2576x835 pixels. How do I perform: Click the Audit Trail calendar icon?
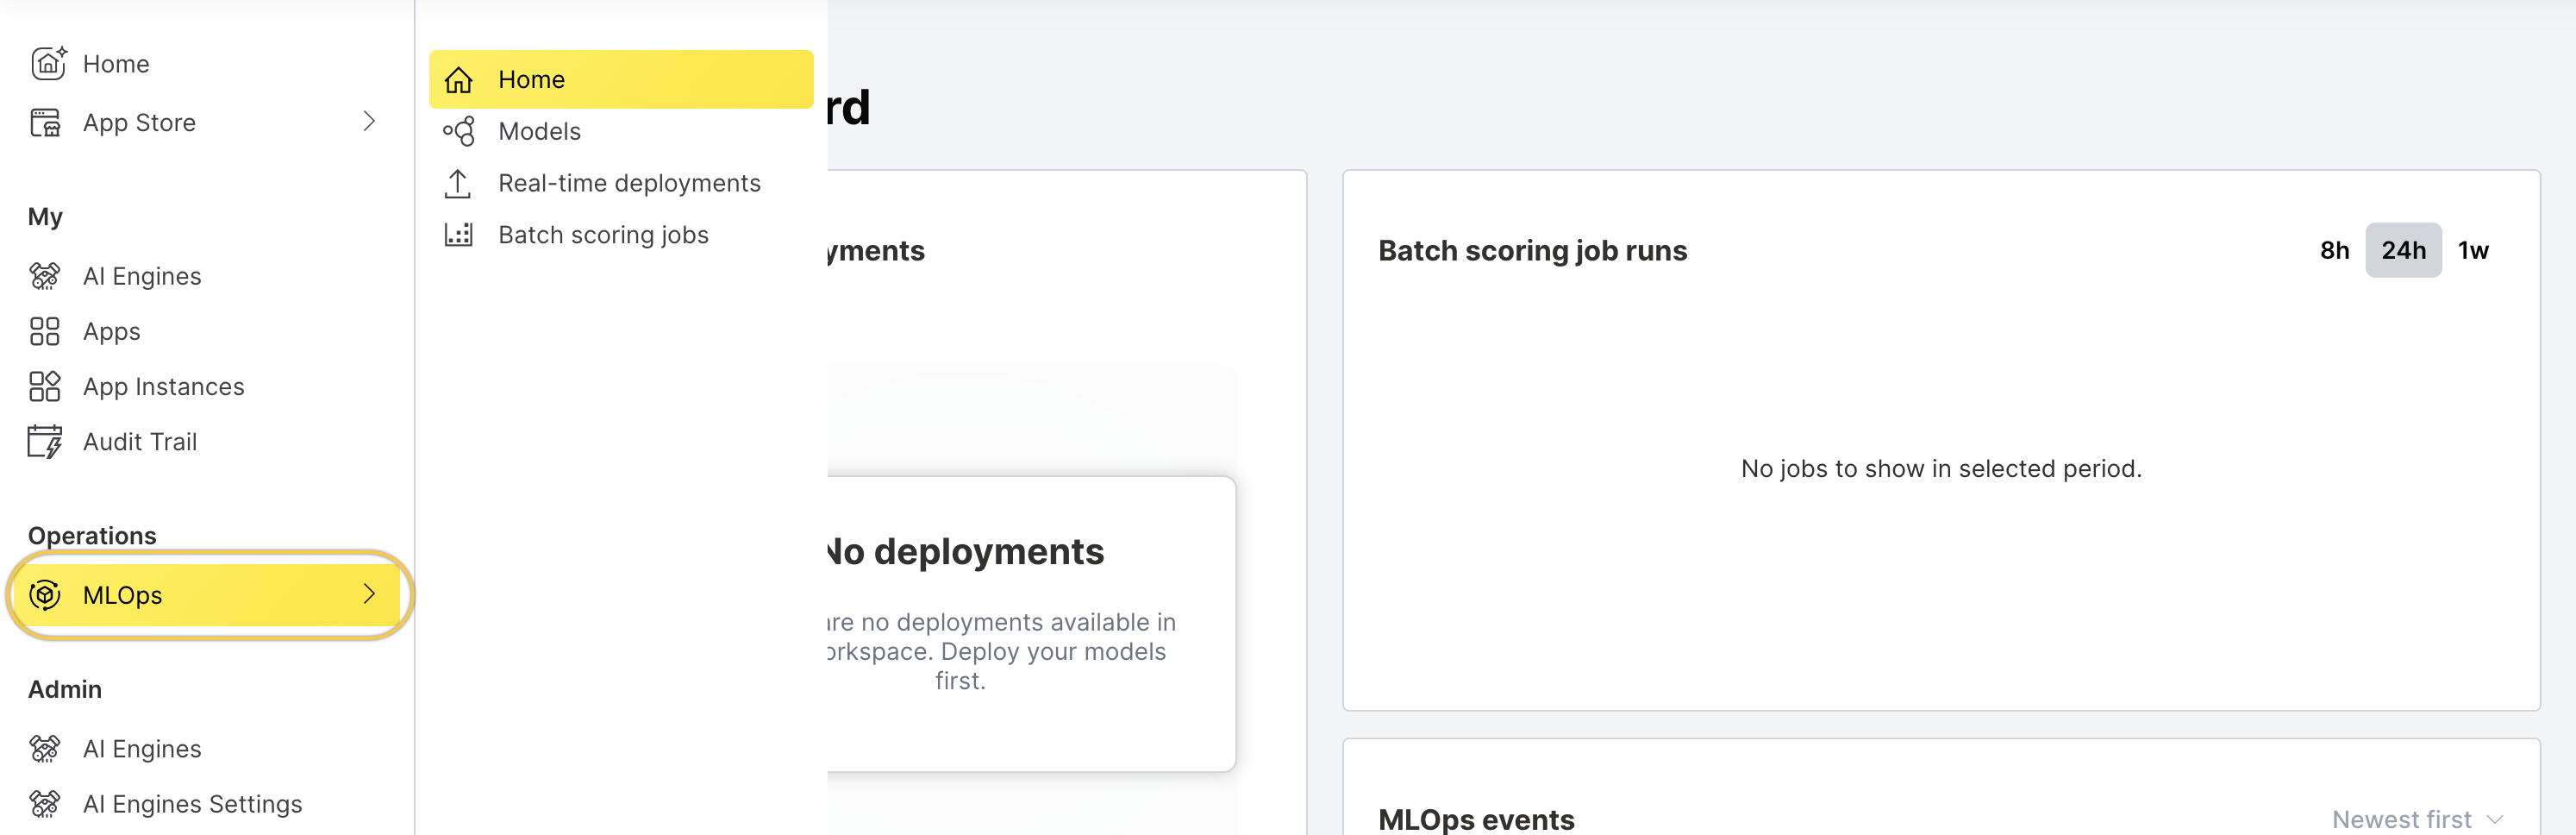tap(45, 441)
